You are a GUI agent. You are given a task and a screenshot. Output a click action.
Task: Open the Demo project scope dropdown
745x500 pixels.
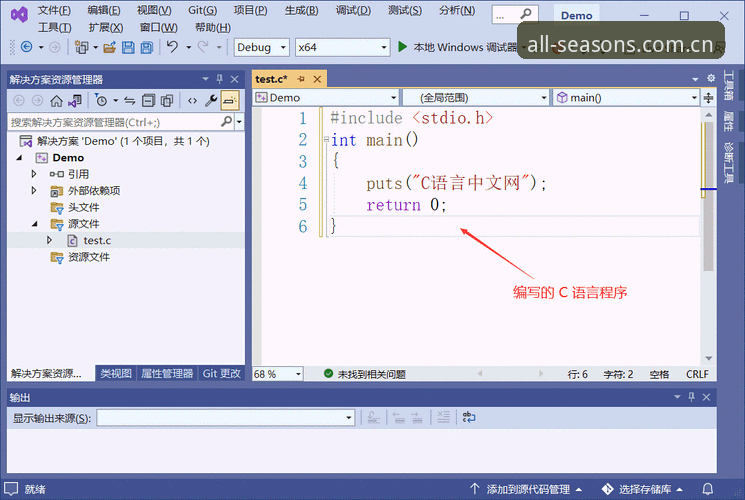coord(326,97)
